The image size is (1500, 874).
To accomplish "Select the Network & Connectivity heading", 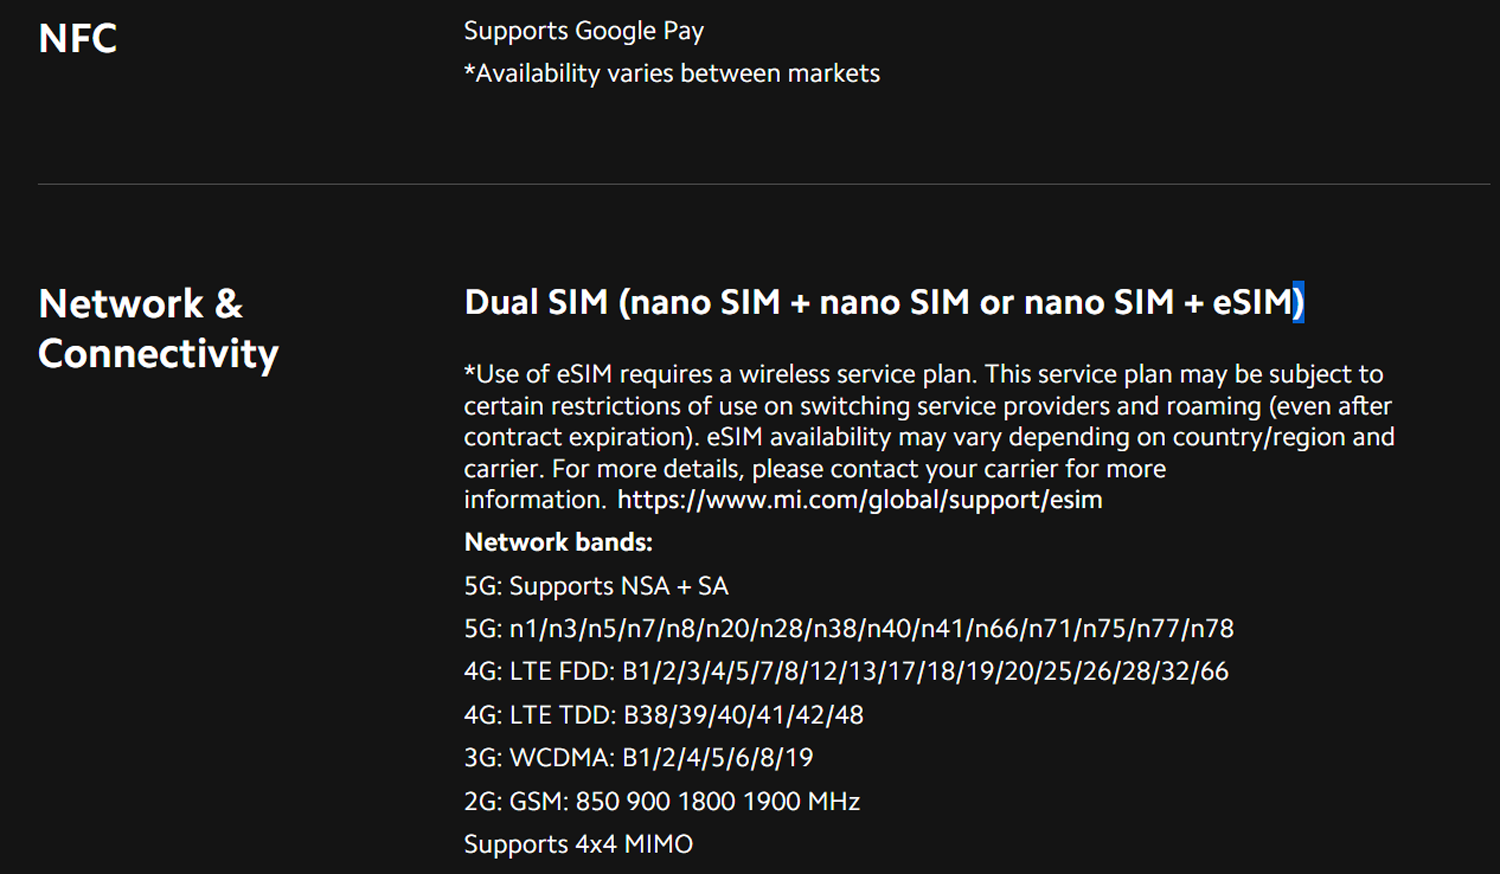I will [x=158, y=329].
